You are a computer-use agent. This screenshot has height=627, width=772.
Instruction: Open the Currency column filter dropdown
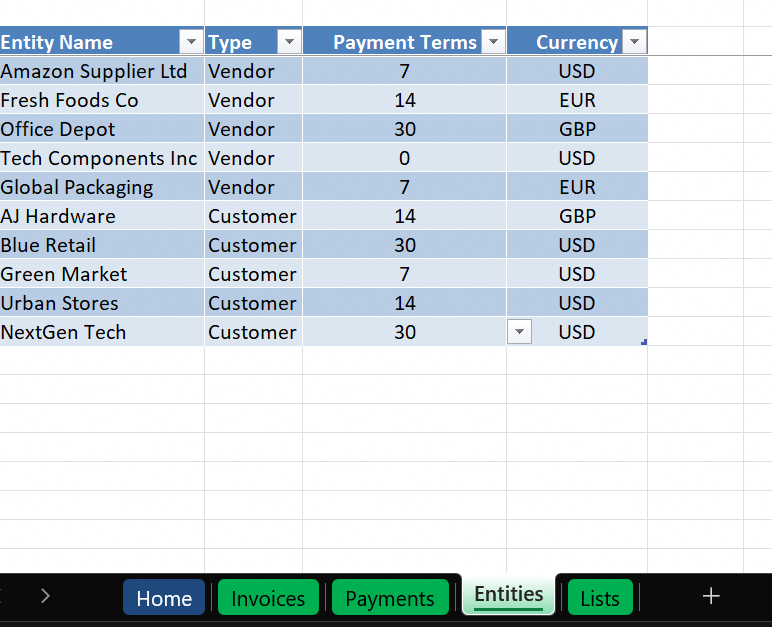(634, 42)
